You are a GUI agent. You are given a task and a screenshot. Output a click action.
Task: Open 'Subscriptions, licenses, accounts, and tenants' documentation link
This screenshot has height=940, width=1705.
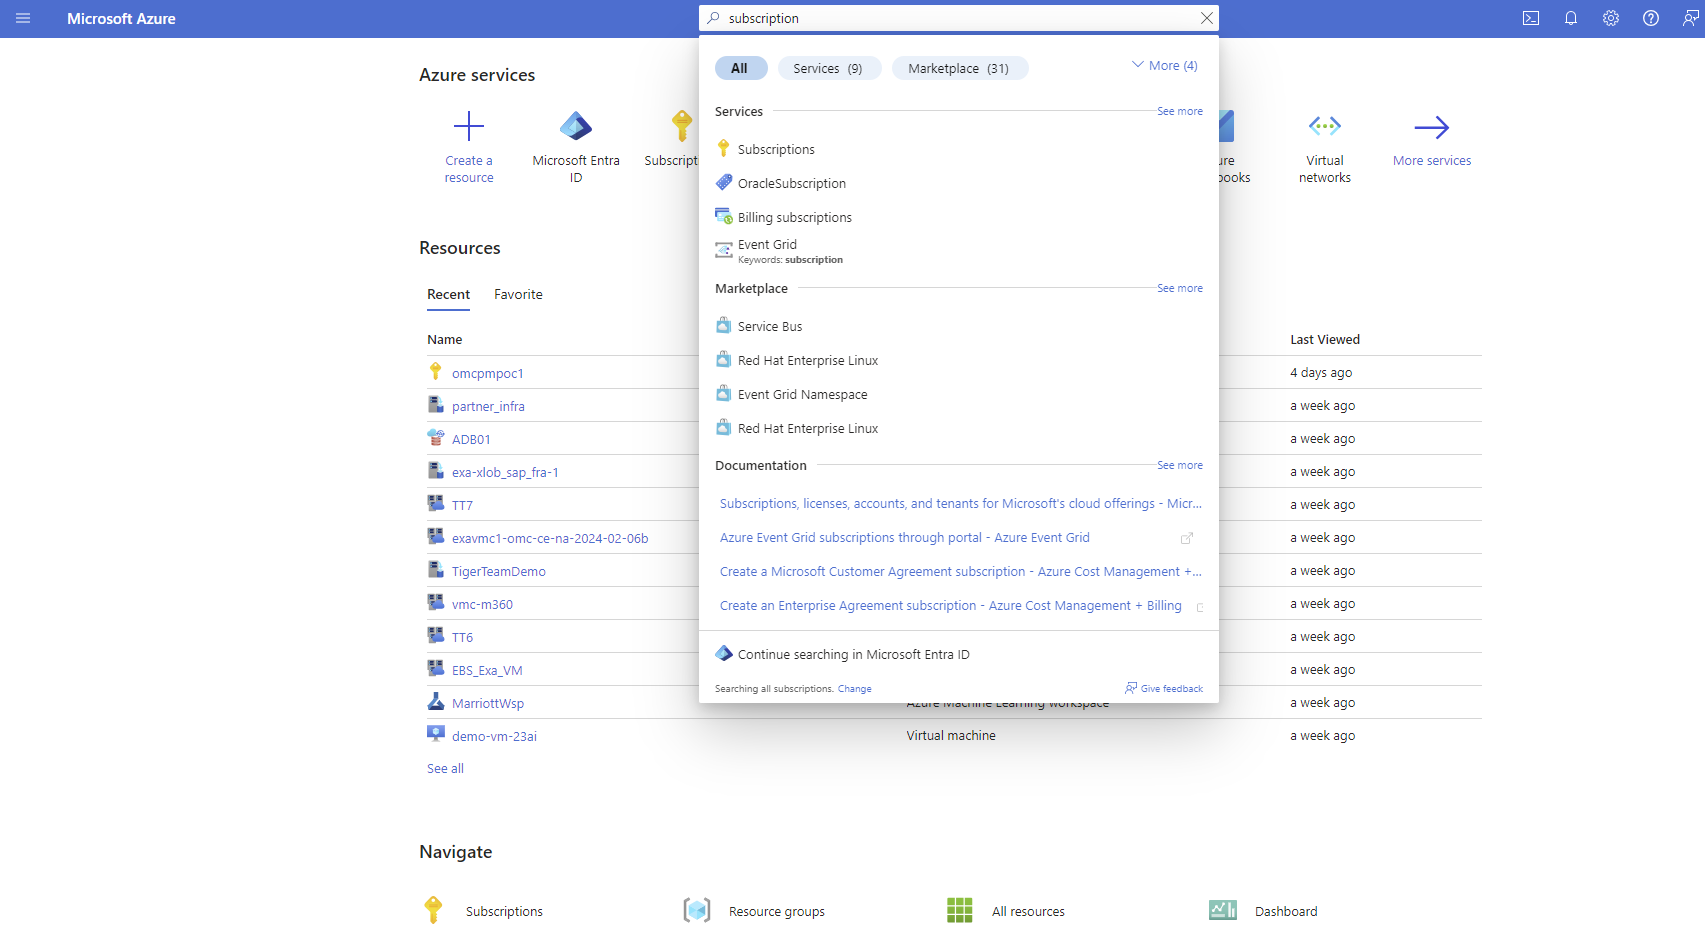tap(960, 503)
